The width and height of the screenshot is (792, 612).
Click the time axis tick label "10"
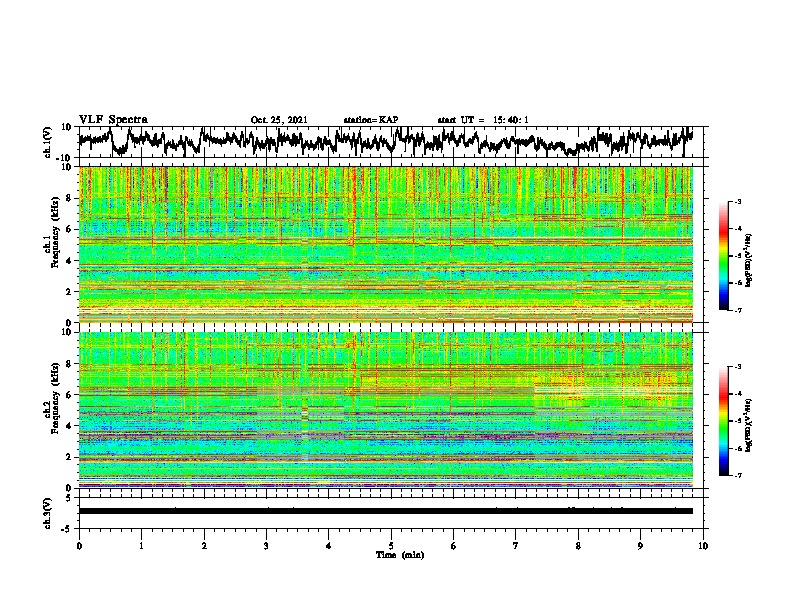tap(703, 546)
